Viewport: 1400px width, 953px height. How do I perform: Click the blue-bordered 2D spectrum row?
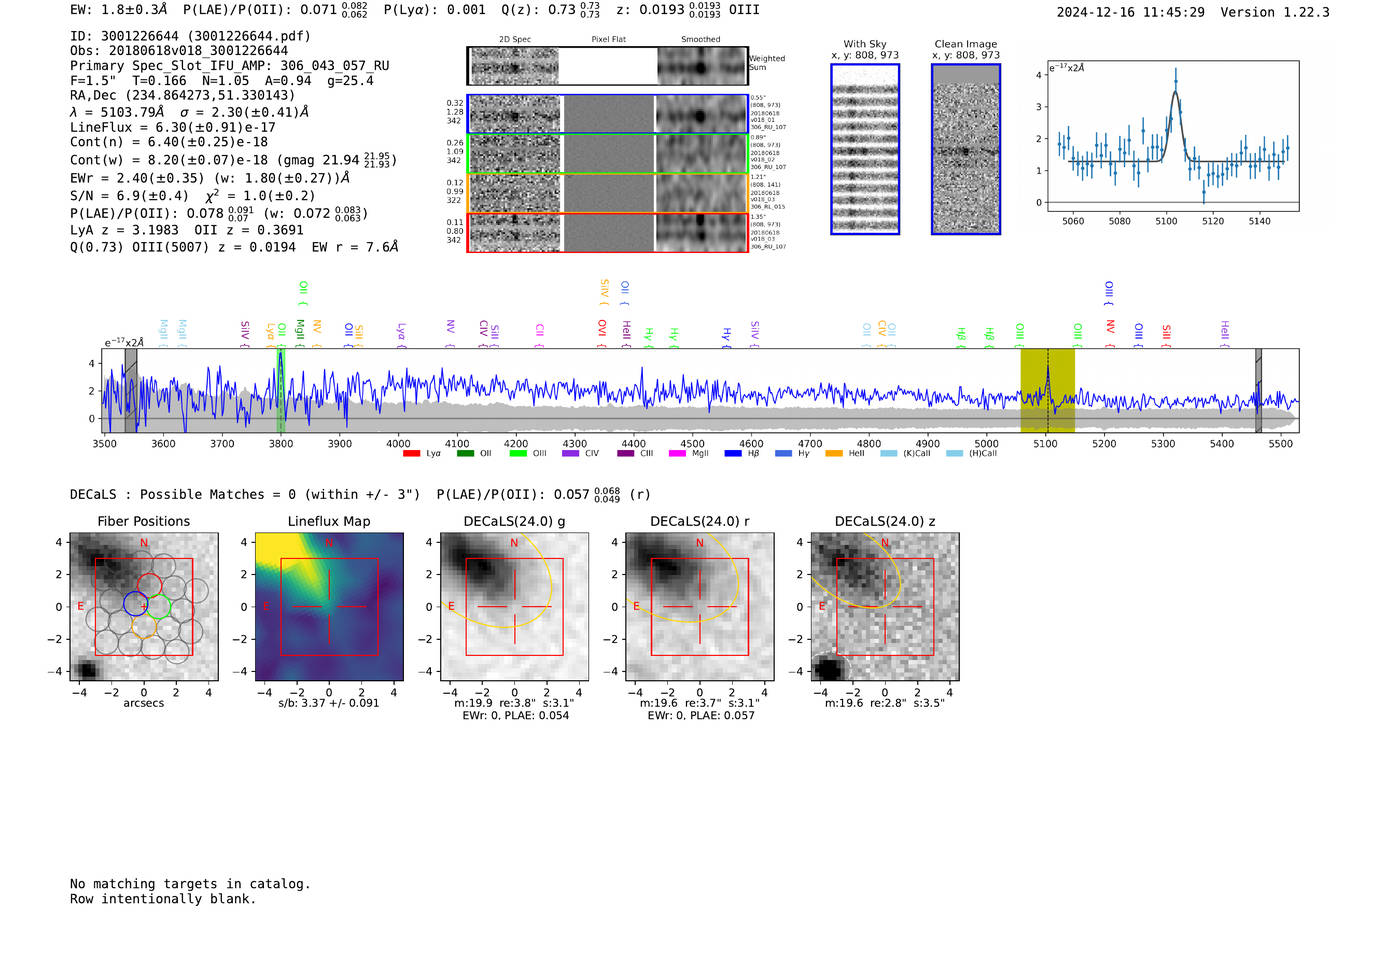[x=608, y=114]
